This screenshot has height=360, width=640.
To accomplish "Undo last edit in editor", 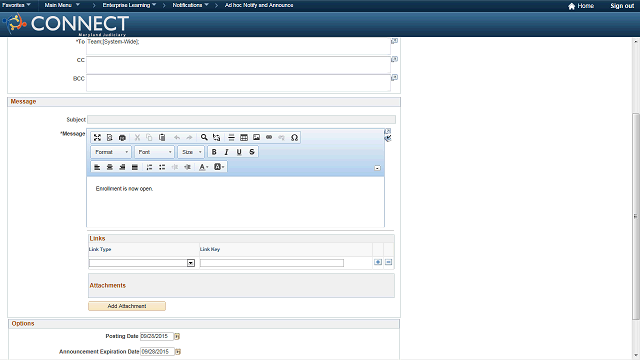I will (177, 138).
